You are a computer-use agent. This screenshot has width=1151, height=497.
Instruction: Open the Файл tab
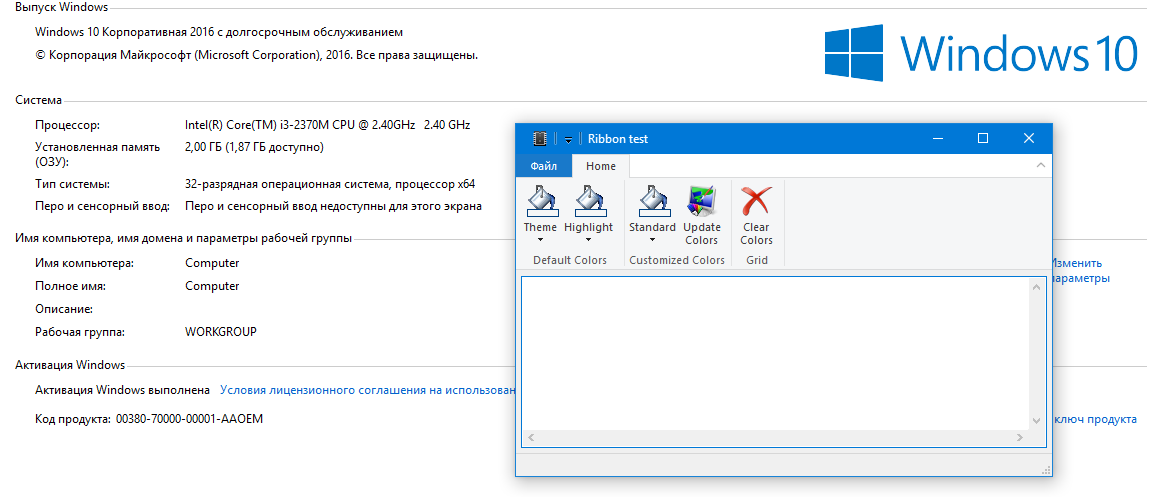(543, 166)
